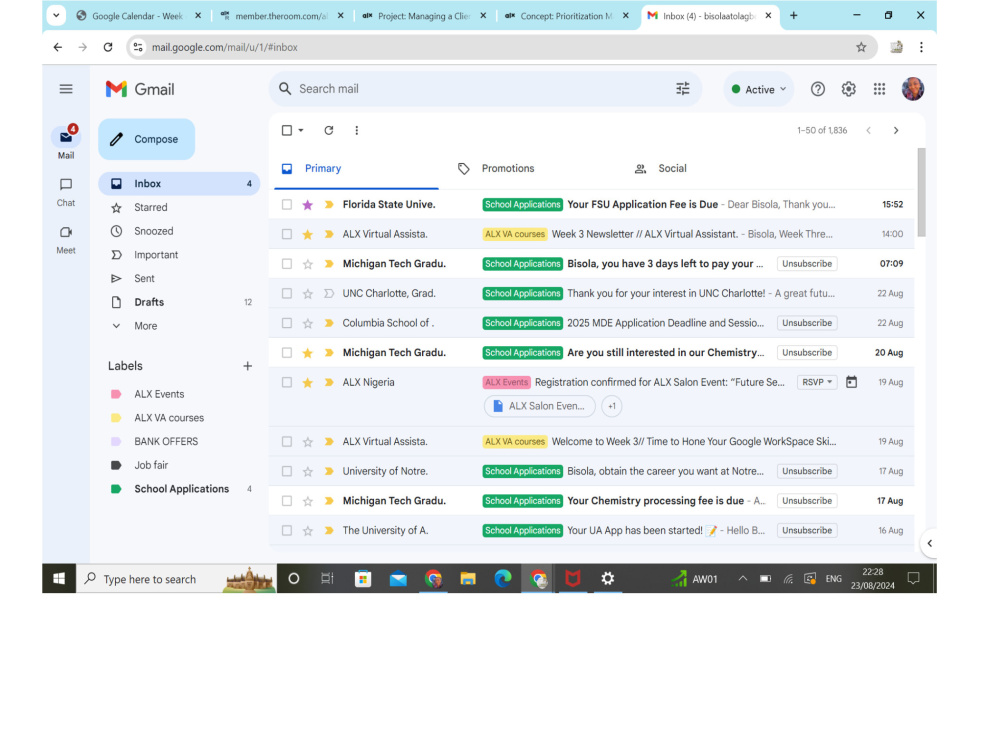Open a new browser tab with plus button
The height and width of the screenshot is (750, 1000).
[x=793, y=15]
